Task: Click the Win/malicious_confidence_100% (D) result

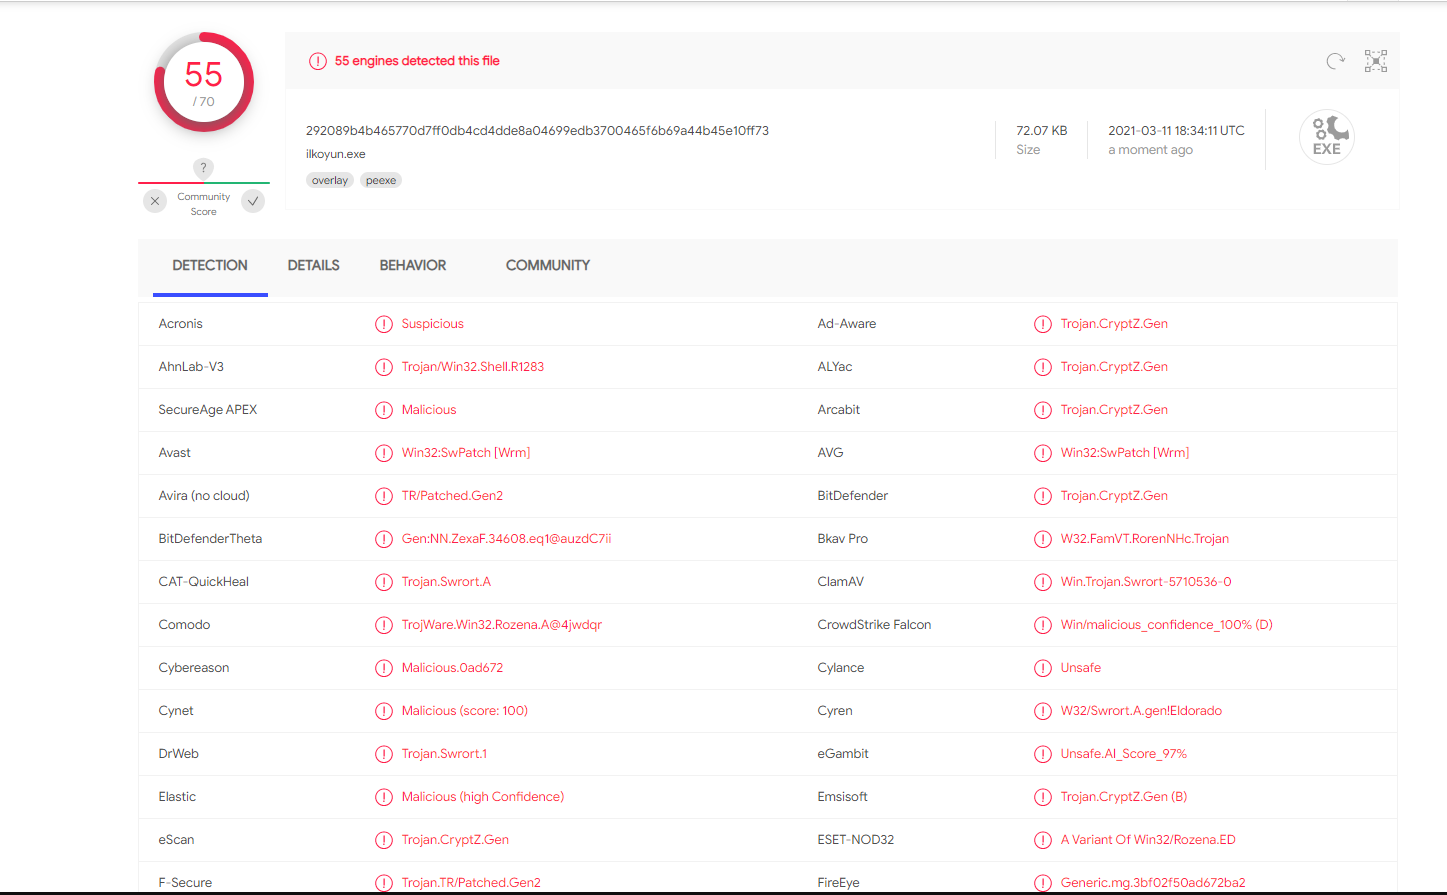Action: pos(1167,625)
